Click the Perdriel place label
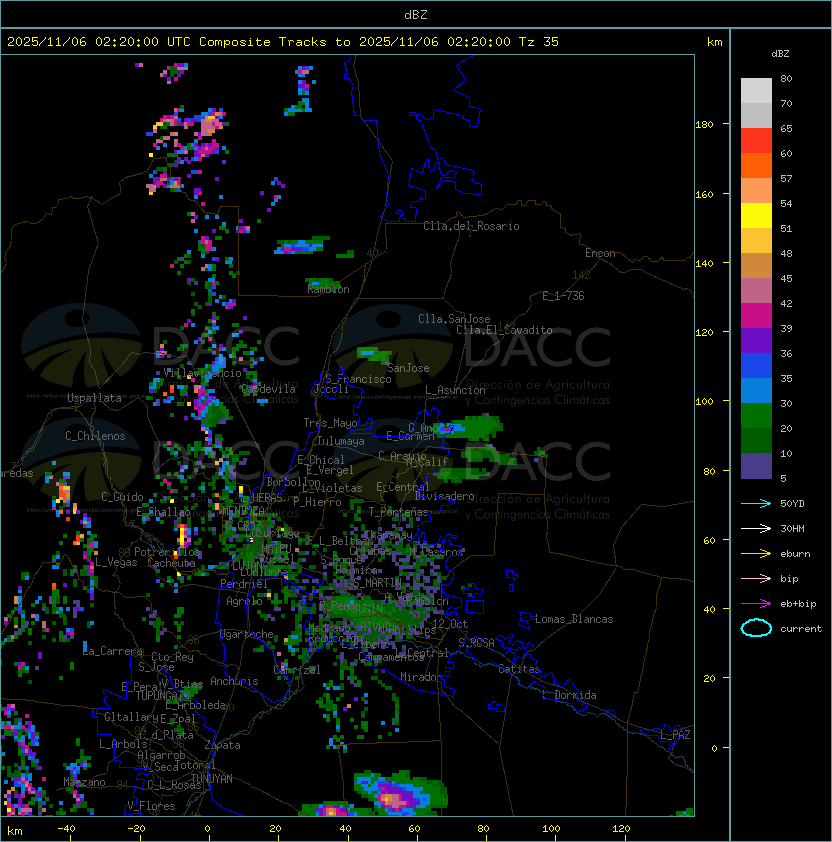The width and height of the screenshot is (832, 842). [244, 584]
